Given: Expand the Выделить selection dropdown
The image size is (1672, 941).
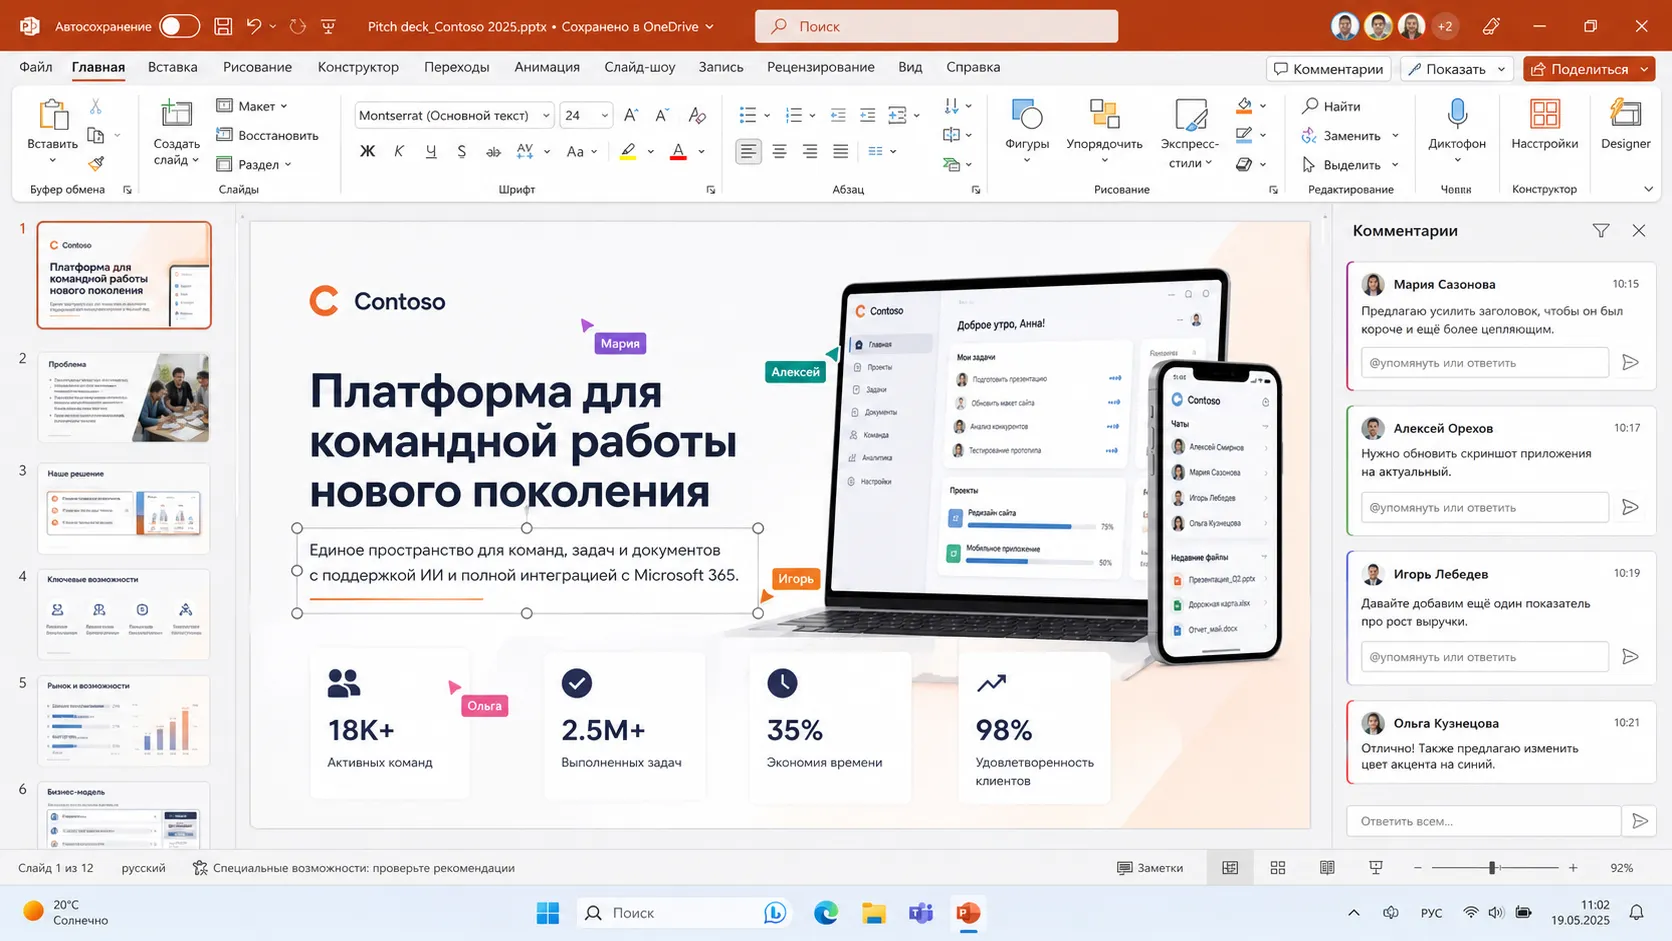Looking at the screenshot, I should coord(1350,165).
